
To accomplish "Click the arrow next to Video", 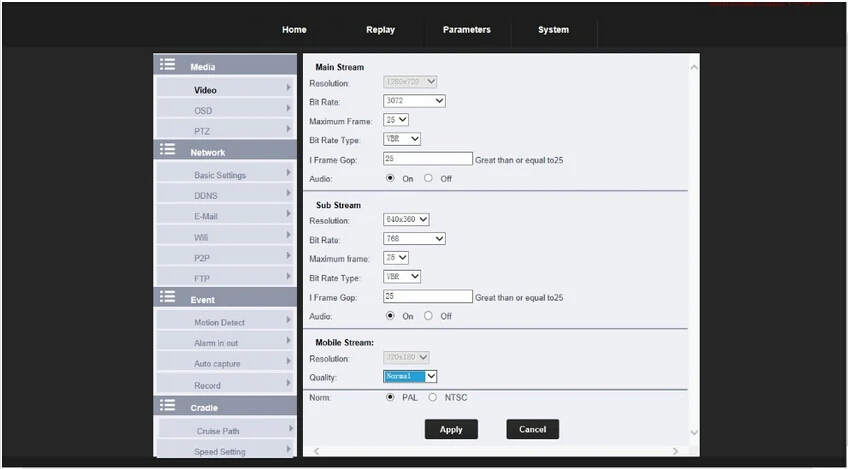I will 289,88.
